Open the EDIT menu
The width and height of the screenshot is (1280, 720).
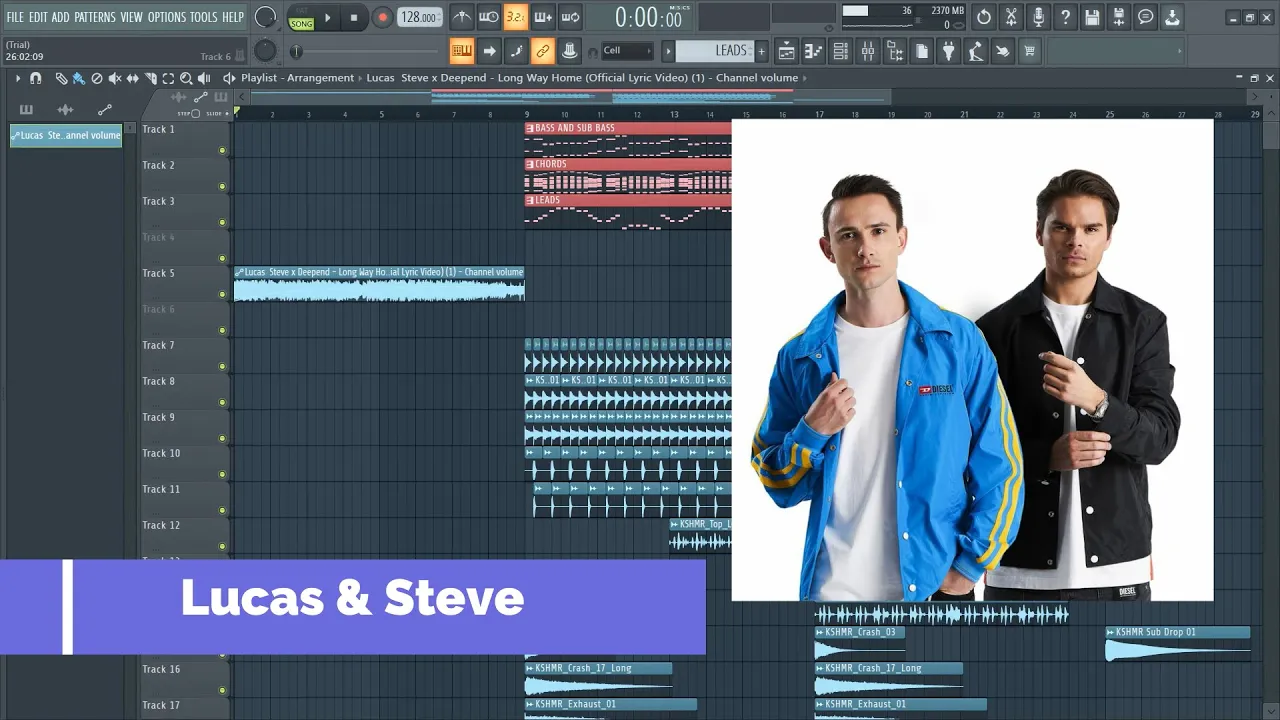tap(38, 17)
